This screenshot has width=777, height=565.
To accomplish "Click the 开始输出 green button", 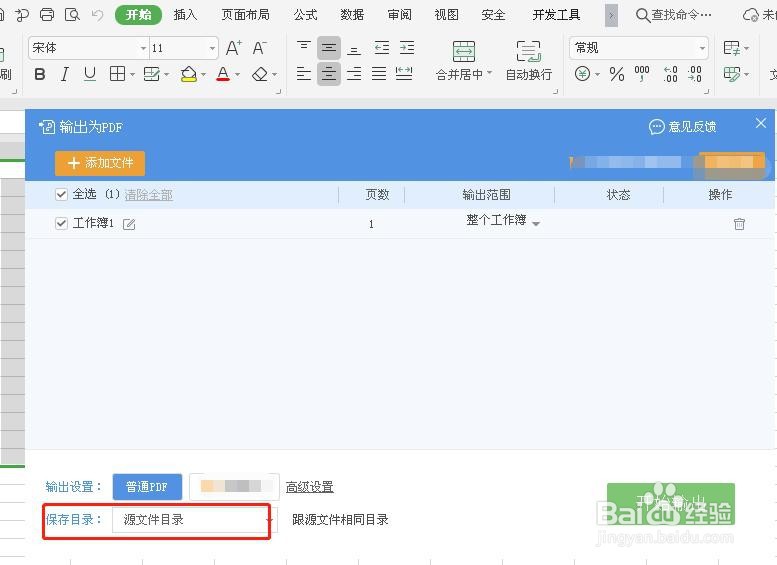I will [671, 504].
